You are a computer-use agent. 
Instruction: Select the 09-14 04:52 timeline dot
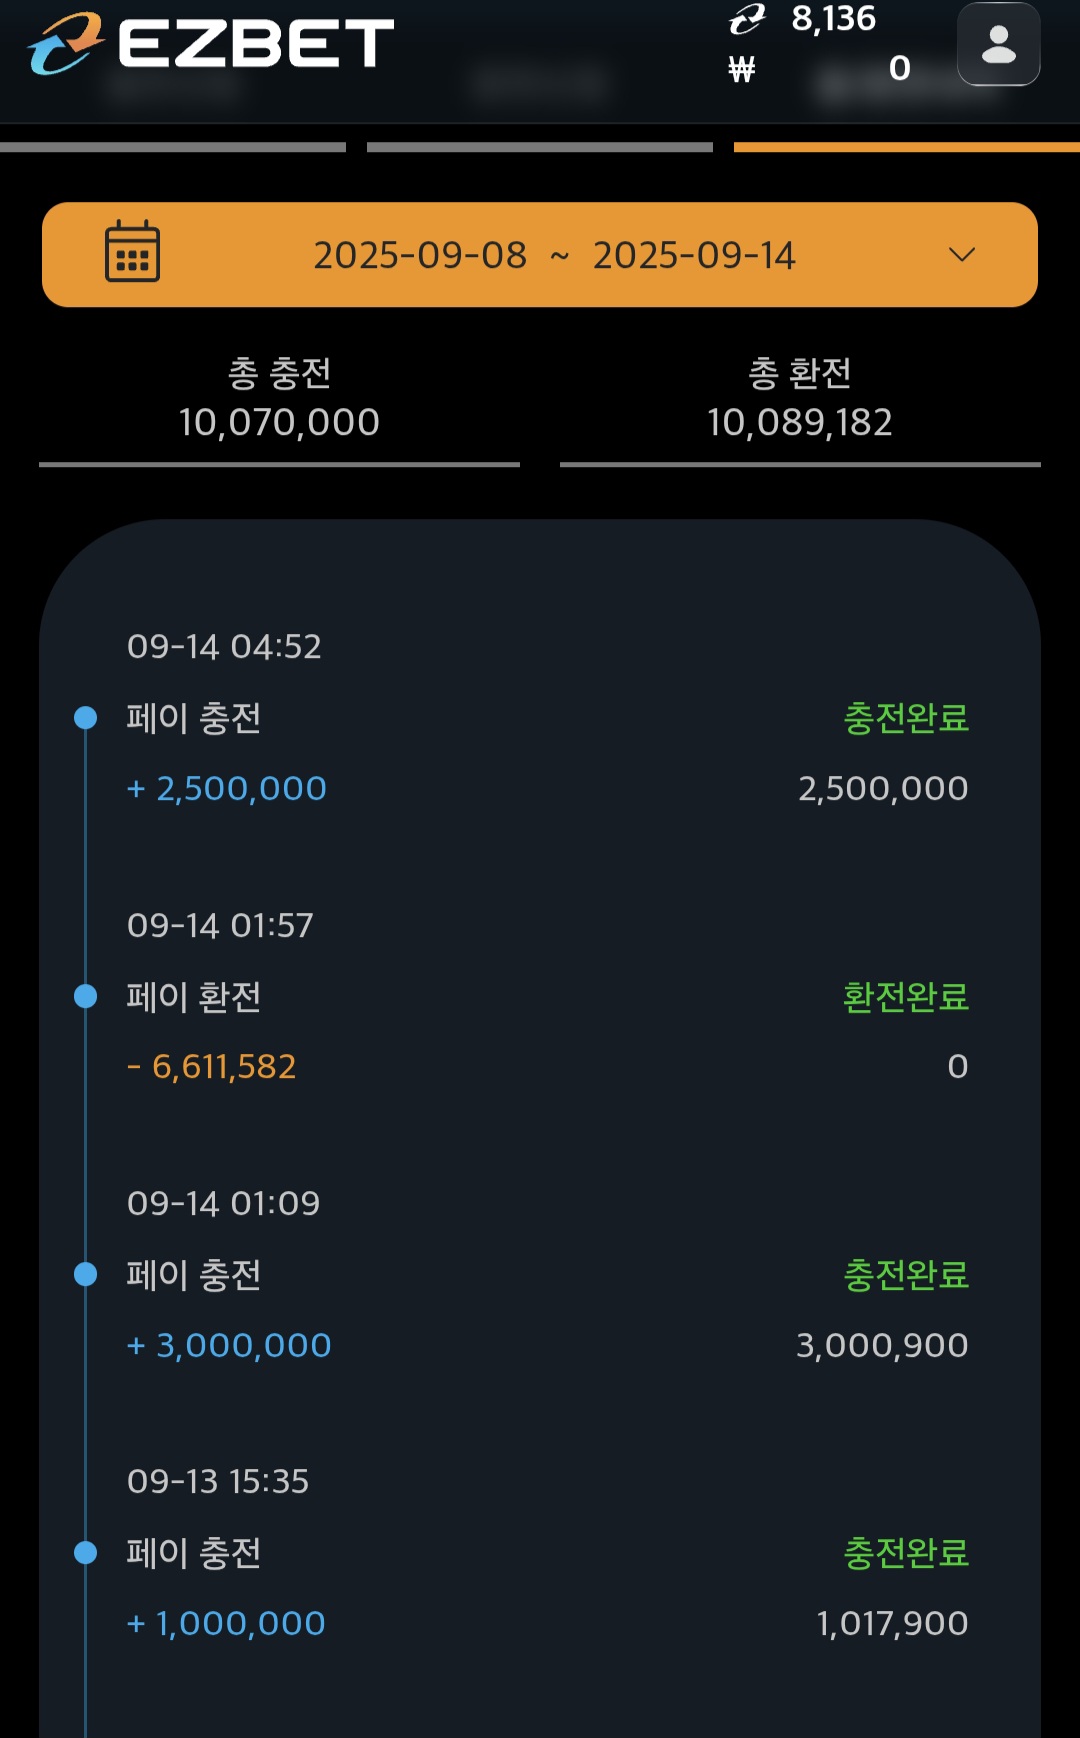coord(86,717)
